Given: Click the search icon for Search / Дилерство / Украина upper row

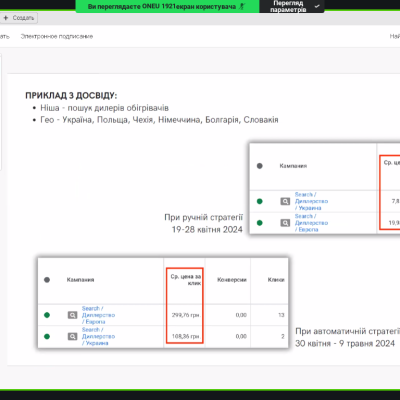Looking at the screenshot, I should point(285,201).
